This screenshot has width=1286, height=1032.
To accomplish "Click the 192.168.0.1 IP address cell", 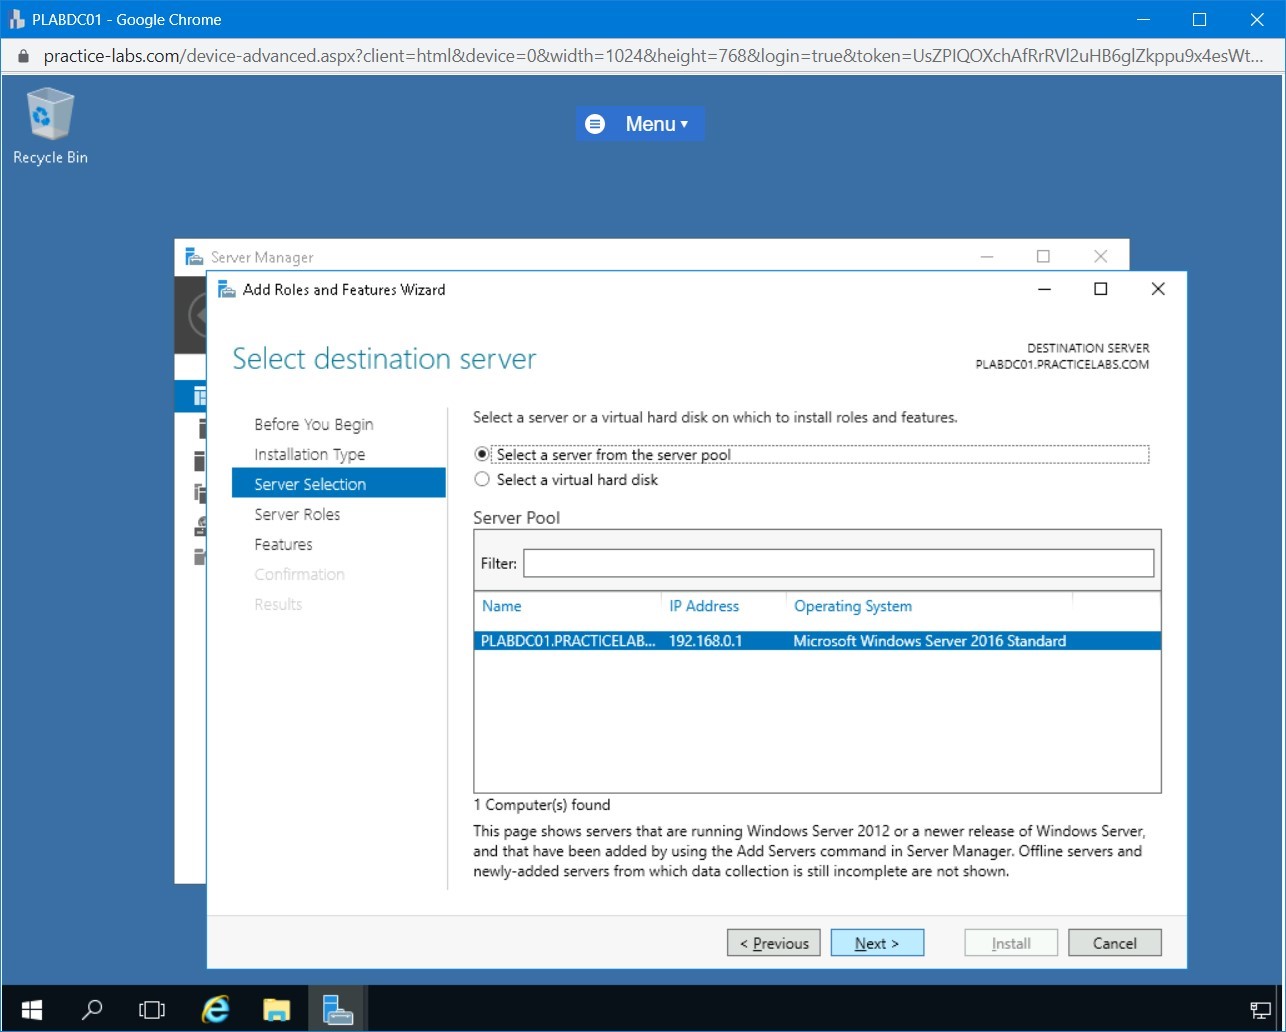I will 706,641.
